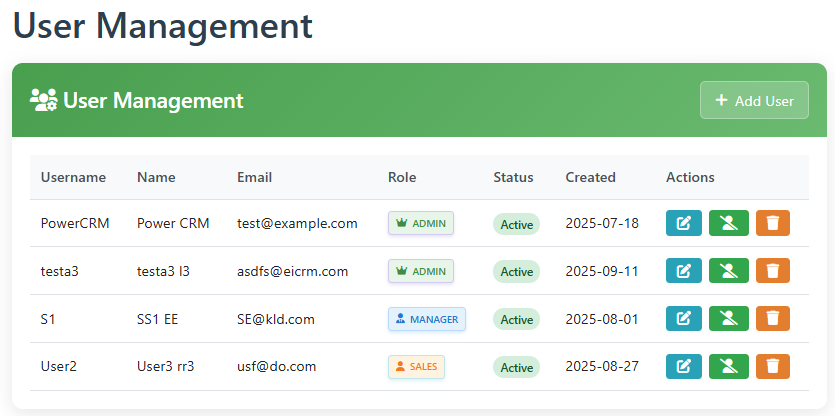Delete the PowerCRM user
The width and height of the screenshot is (835, 416).
pos(773,223)
